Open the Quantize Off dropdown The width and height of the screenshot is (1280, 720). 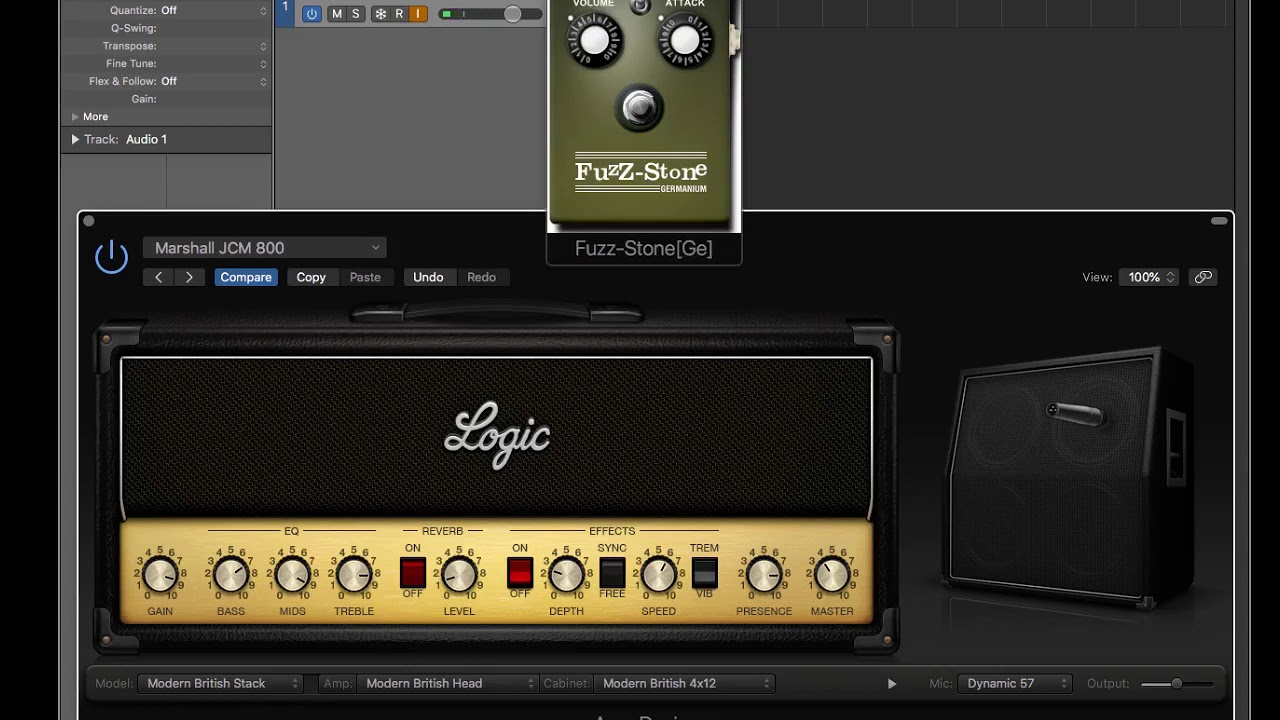pos(214,10)
